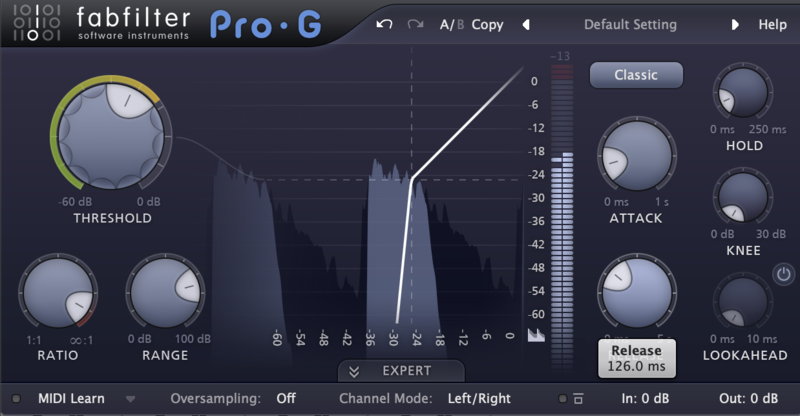Click the Out: 0 dB output level
The height and width of the screenshot is (416, 800).
pos(748,399)
